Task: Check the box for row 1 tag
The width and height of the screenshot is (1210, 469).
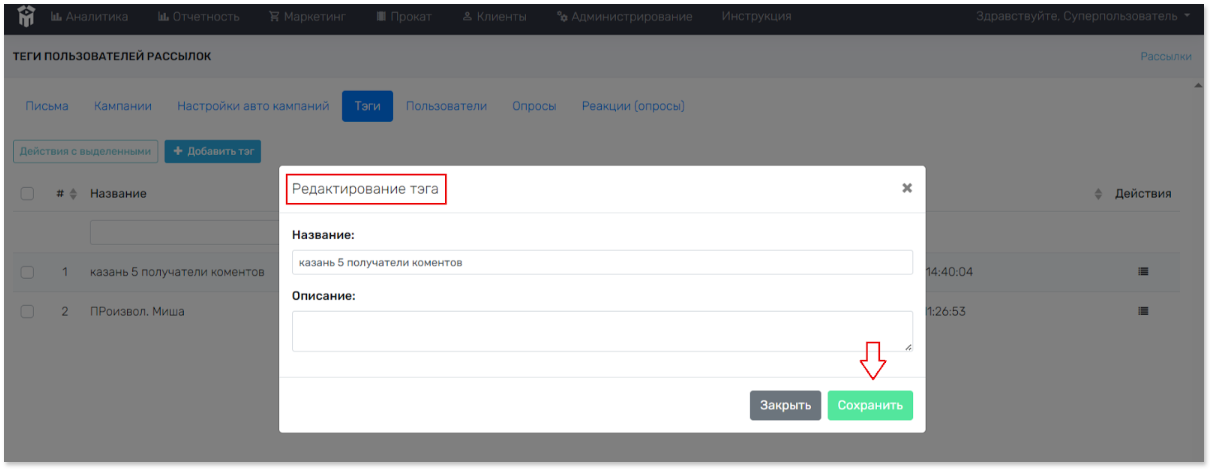Action: coord(28,272)
